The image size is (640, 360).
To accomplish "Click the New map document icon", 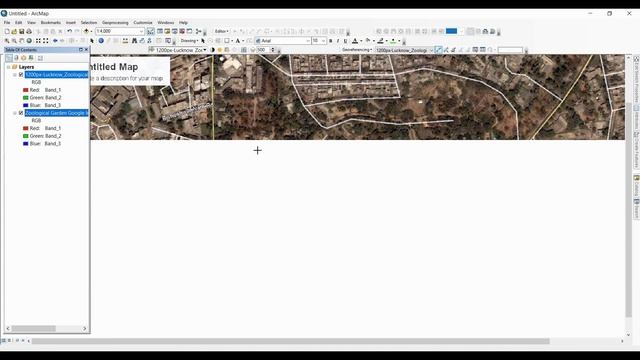I will coord(7,31).
